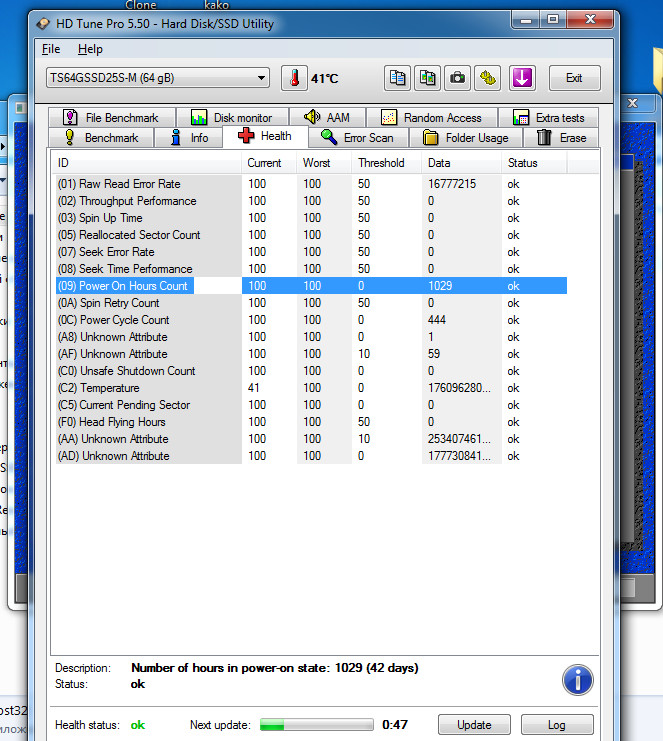The image size is (663, 741).
Task: Minimize the HD Tune Pro window
Action: 526,20
